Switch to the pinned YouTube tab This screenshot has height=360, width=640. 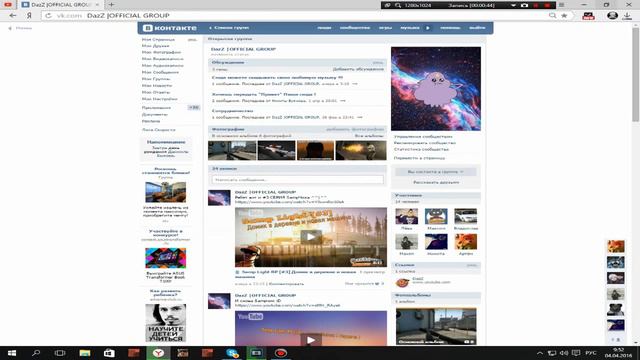click(8, 4)
